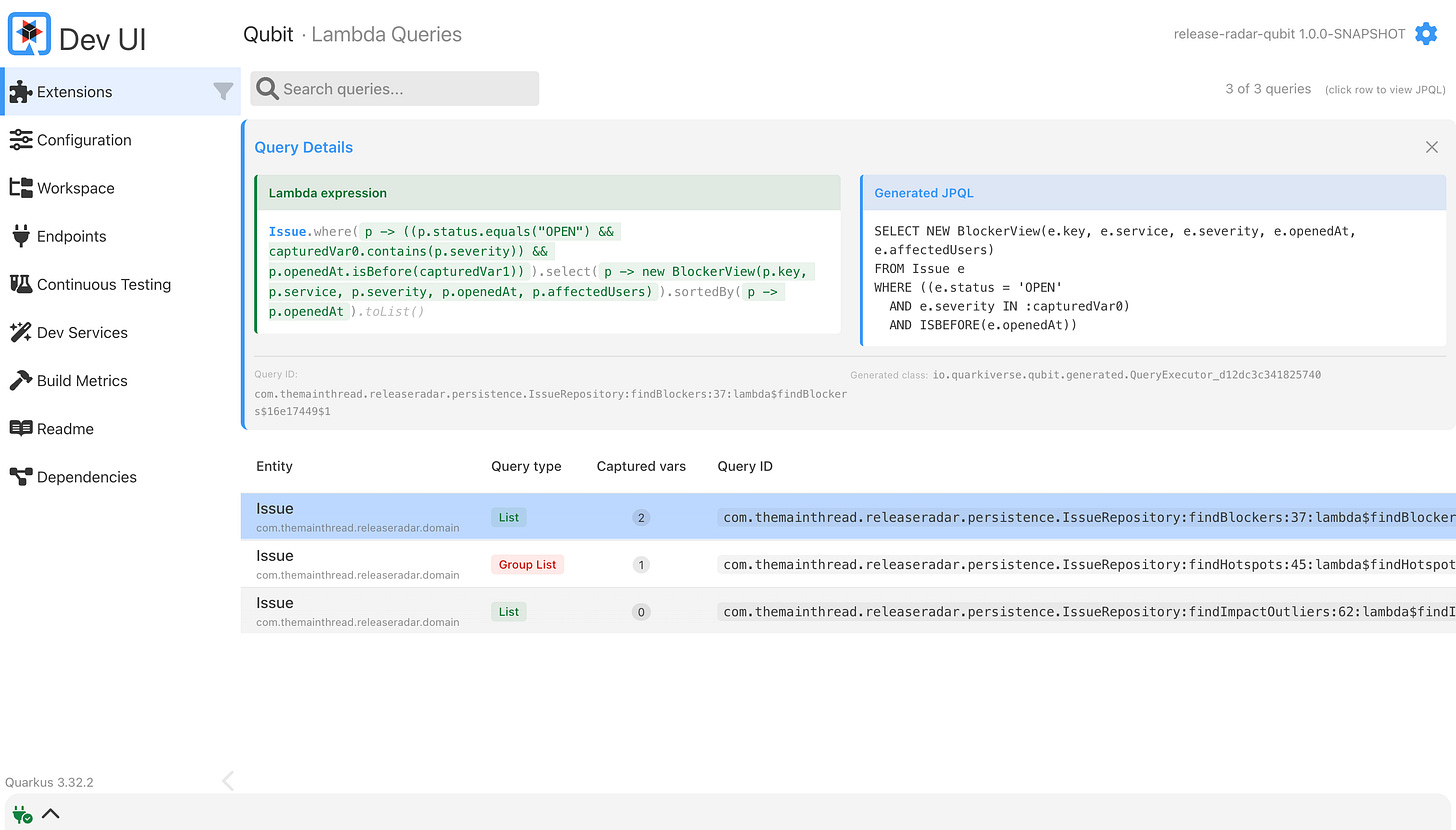The height and width of the screenshot is (830, 1456).
Task: Click the Entity column header
Action: pyautogui.click(x=274, y=466)
